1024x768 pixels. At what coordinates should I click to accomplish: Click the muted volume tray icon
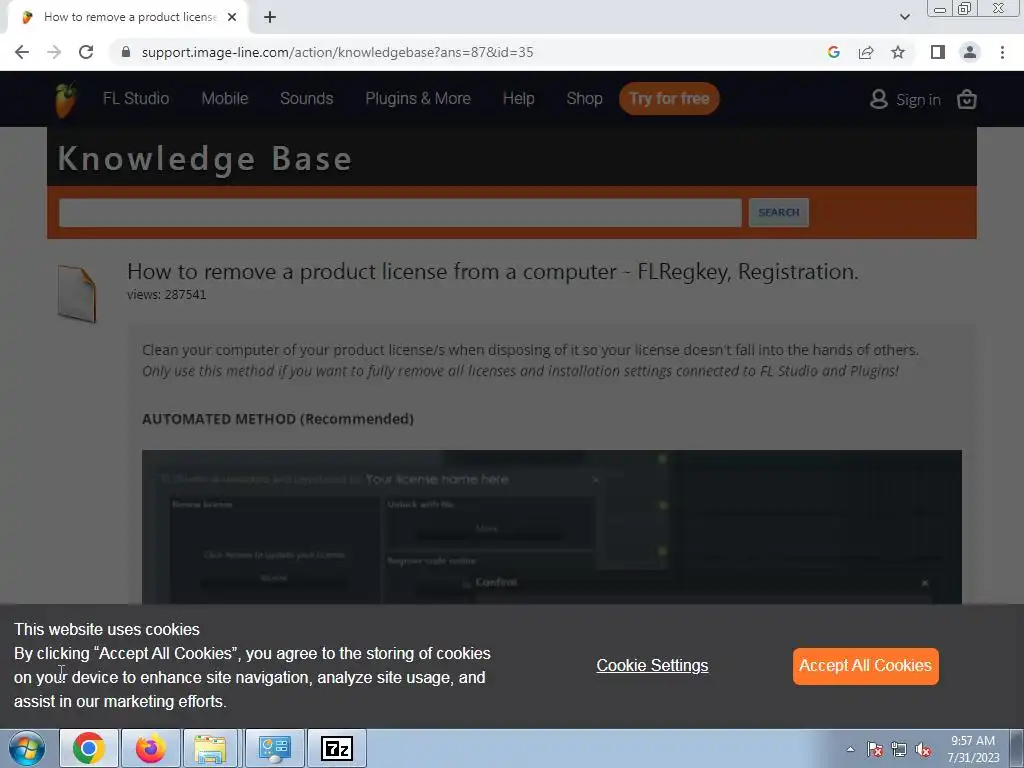923,749
